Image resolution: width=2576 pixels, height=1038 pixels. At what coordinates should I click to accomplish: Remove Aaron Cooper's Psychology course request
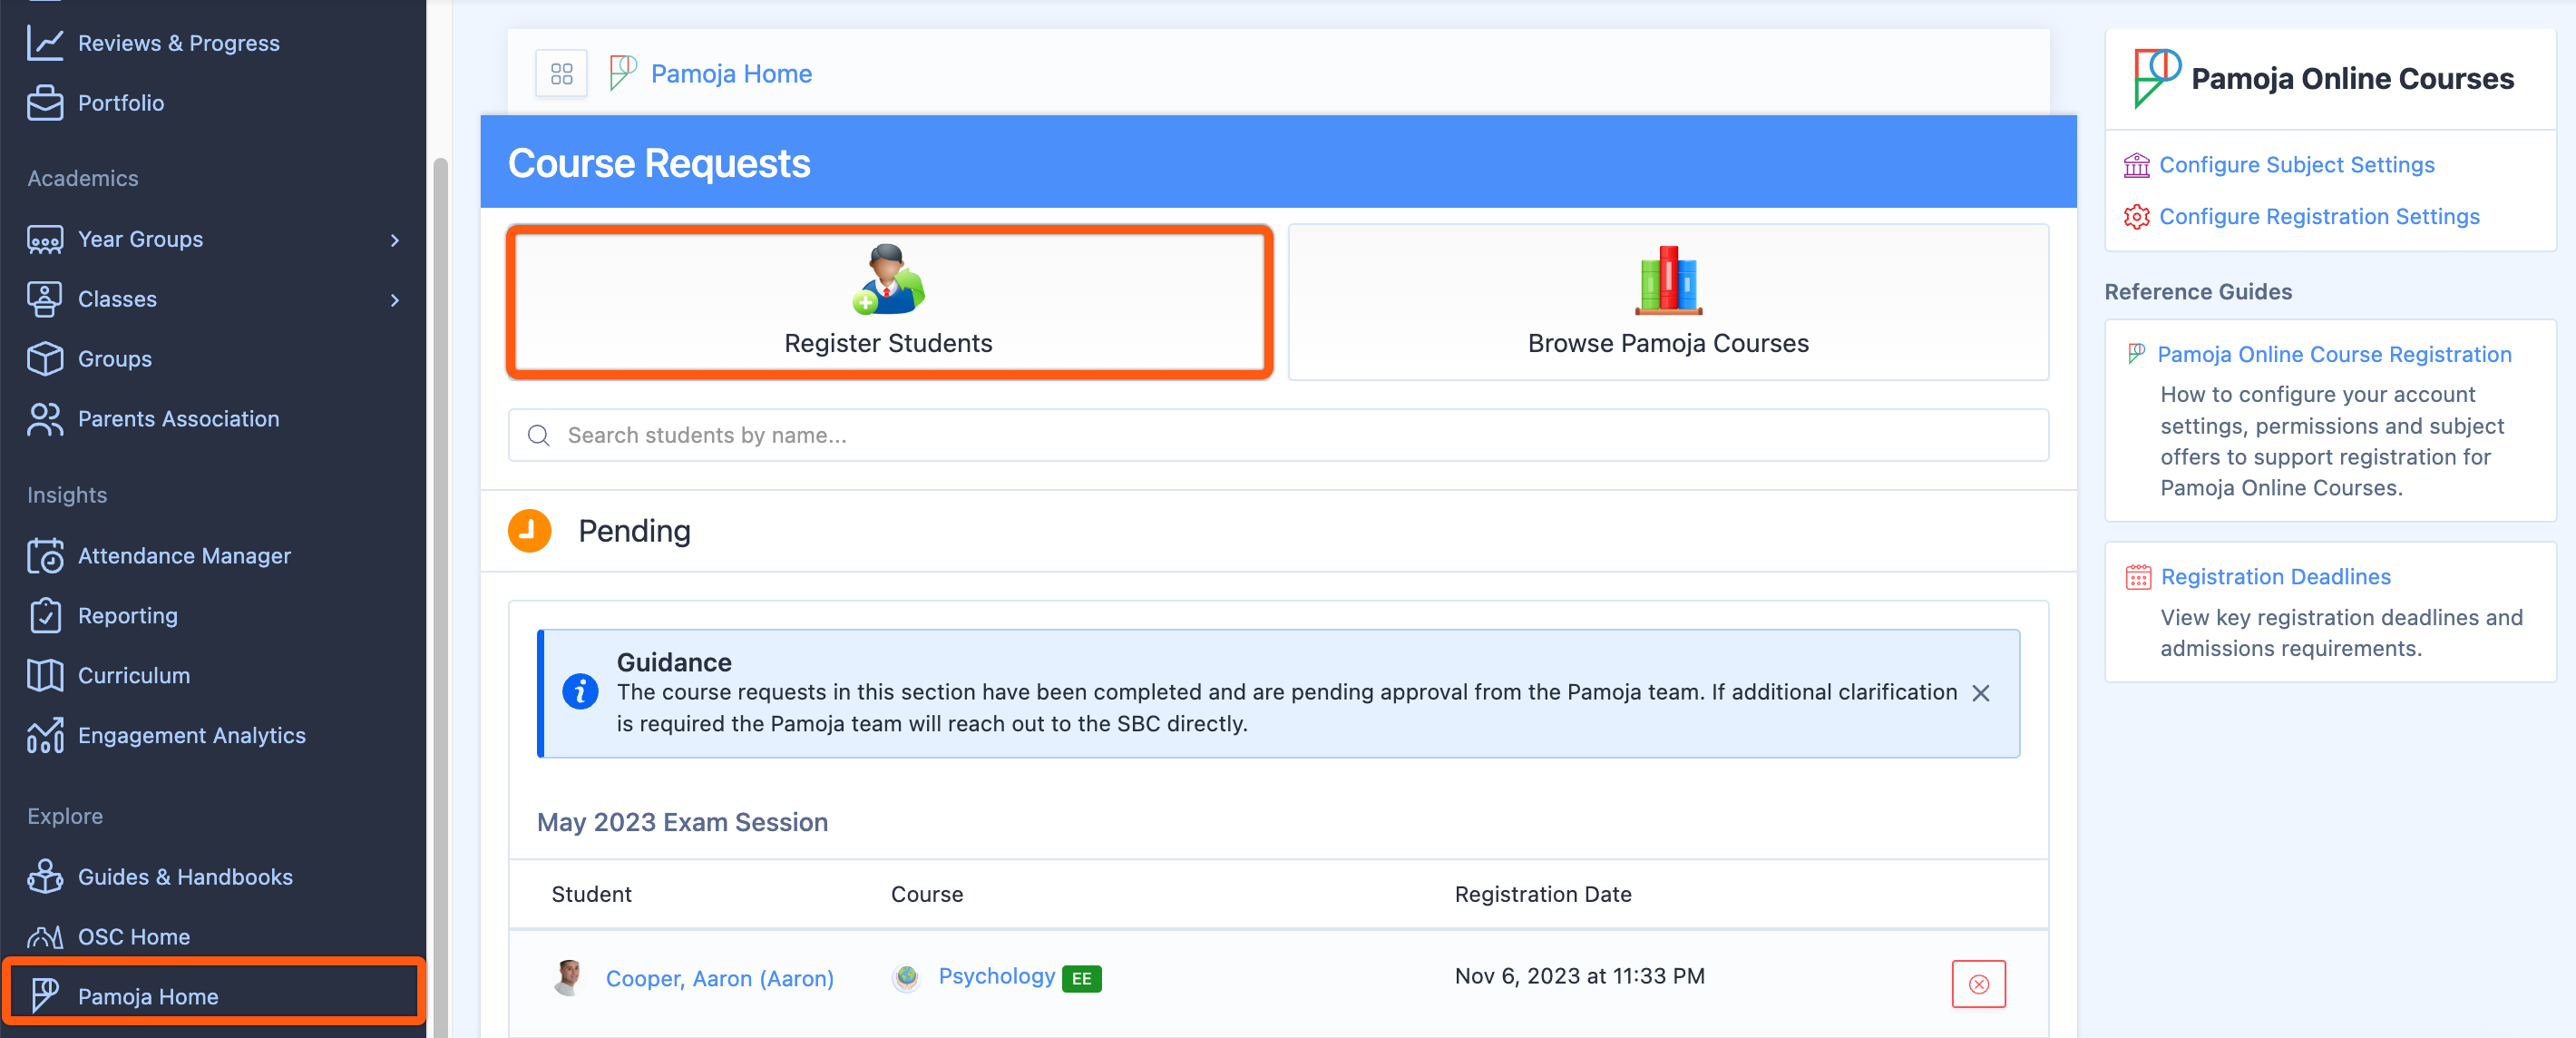1978,984
